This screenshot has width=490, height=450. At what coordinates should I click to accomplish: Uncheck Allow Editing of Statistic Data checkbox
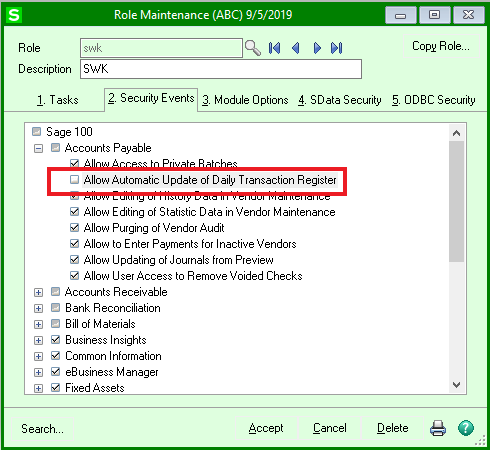[x=74, y=211]
